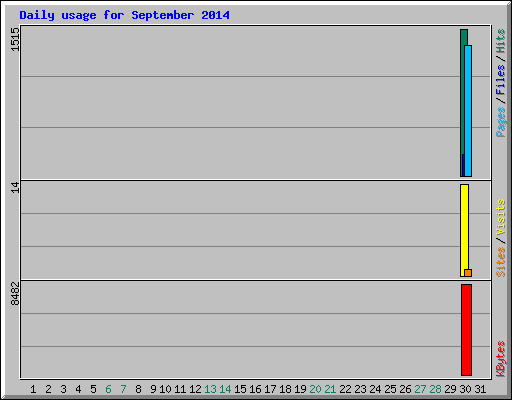The image size is (512, 400).
Task: Click the cyan 'Pages' legend label
Action: pos(500,122)
